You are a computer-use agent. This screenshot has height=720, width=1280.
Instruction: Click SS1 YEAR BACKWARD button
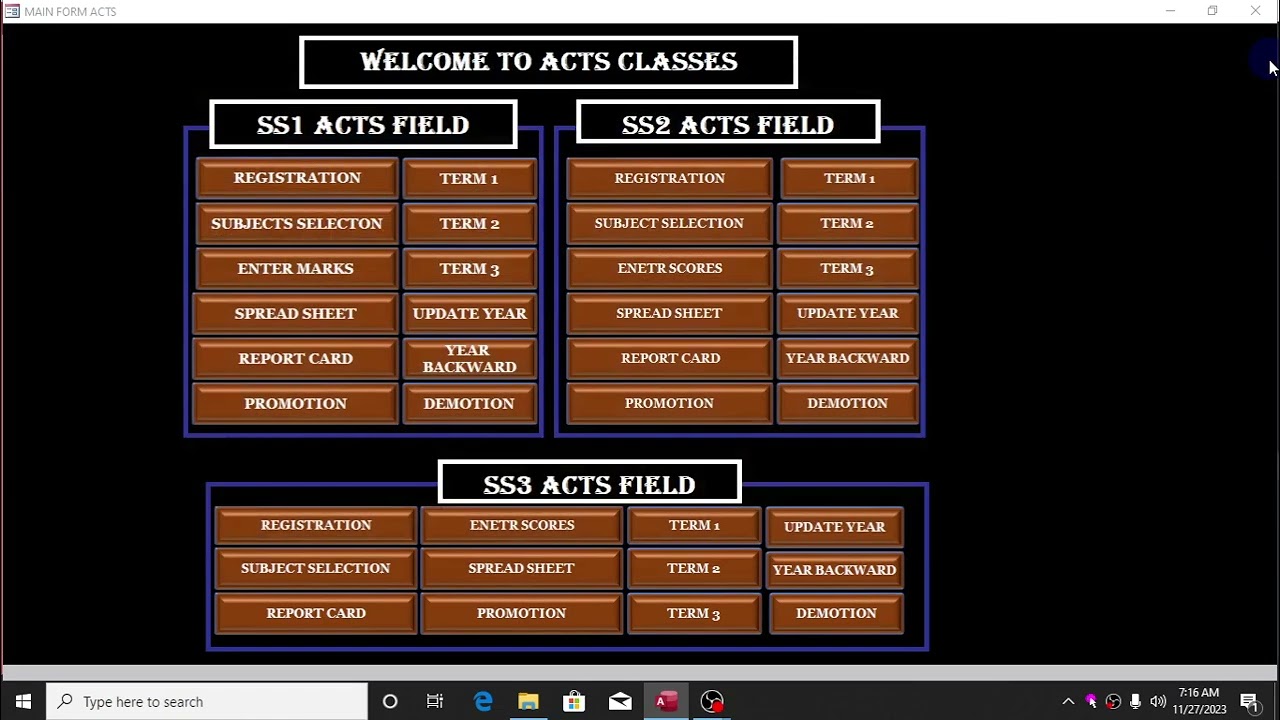coord(469,358)
